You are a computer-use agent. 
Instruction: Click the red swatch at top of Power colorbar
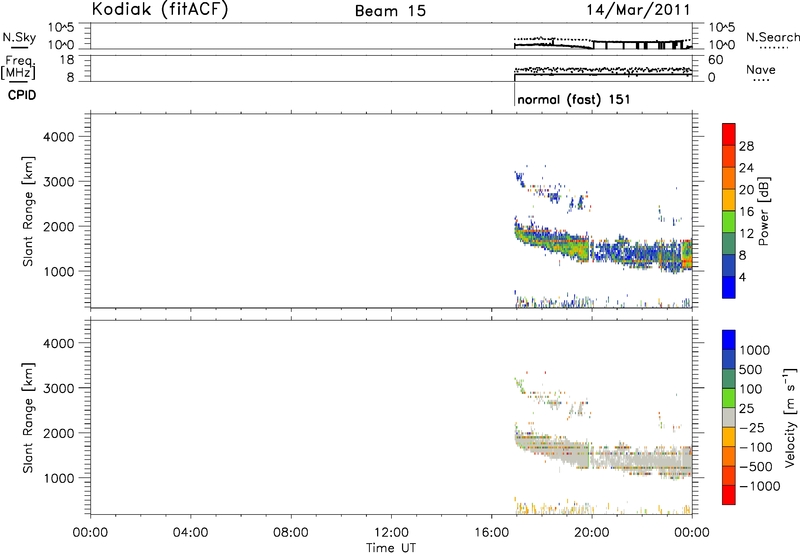tap(729, 134)
